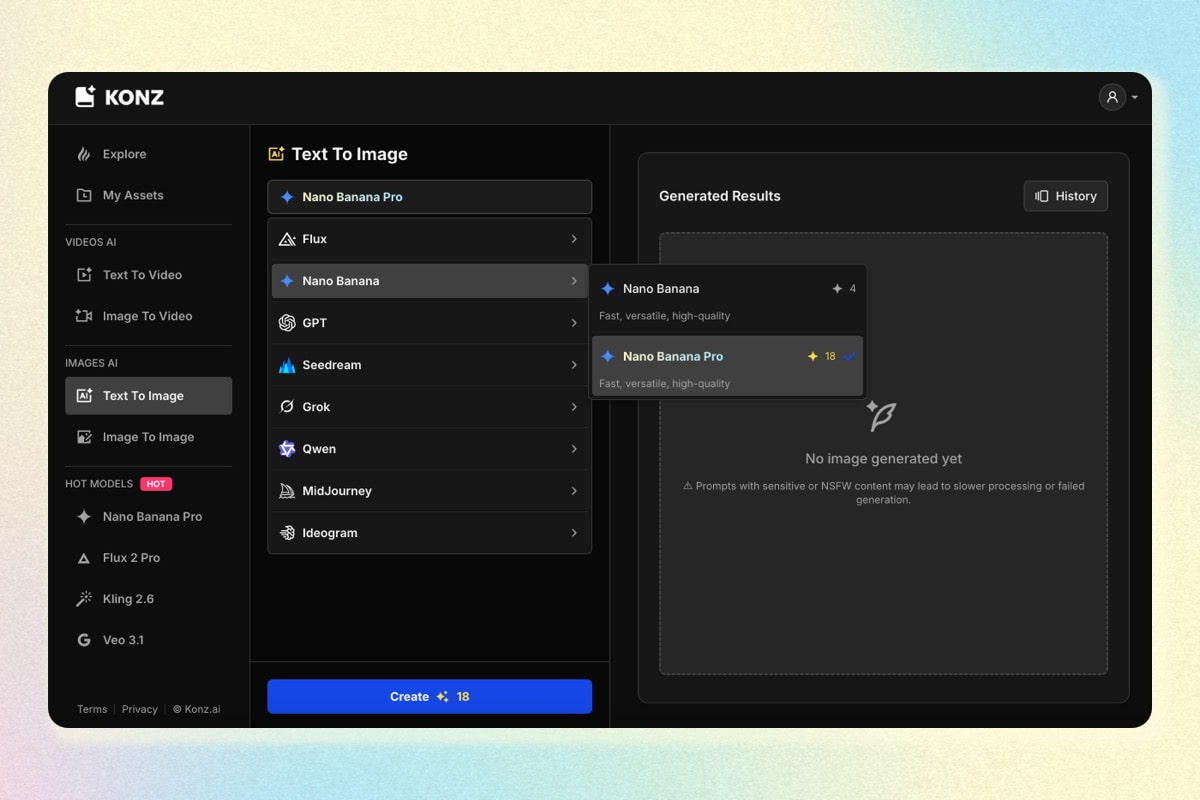
Task: Open the History button
Action: [x=1065, y=196]
